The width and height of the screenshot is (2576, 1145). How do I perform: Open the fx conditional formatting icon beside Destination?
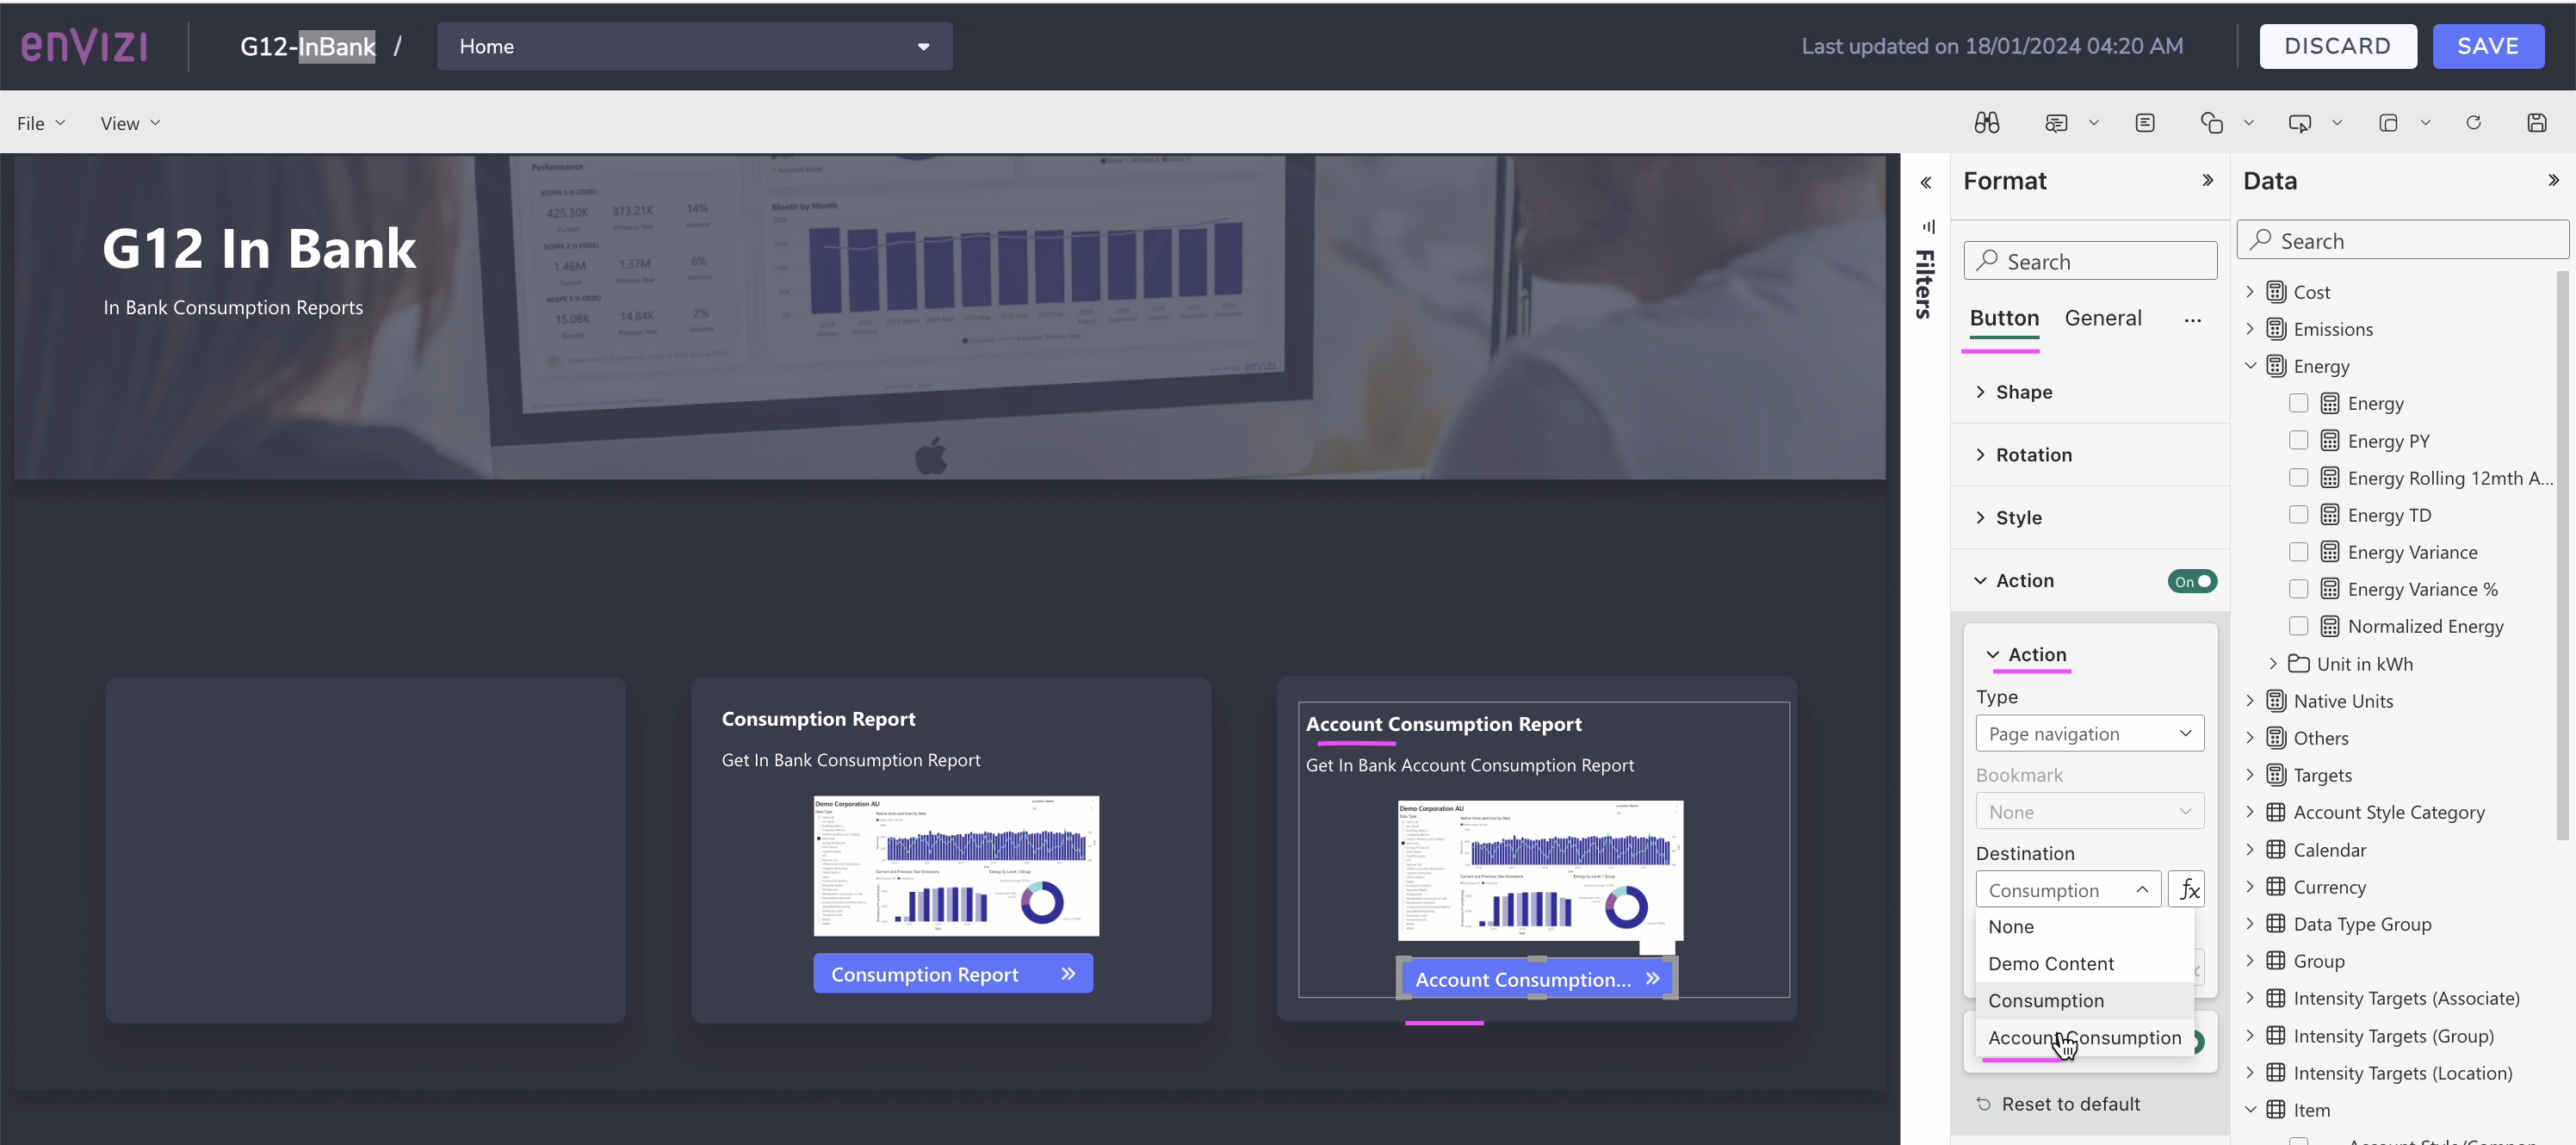pos(2187,889)
